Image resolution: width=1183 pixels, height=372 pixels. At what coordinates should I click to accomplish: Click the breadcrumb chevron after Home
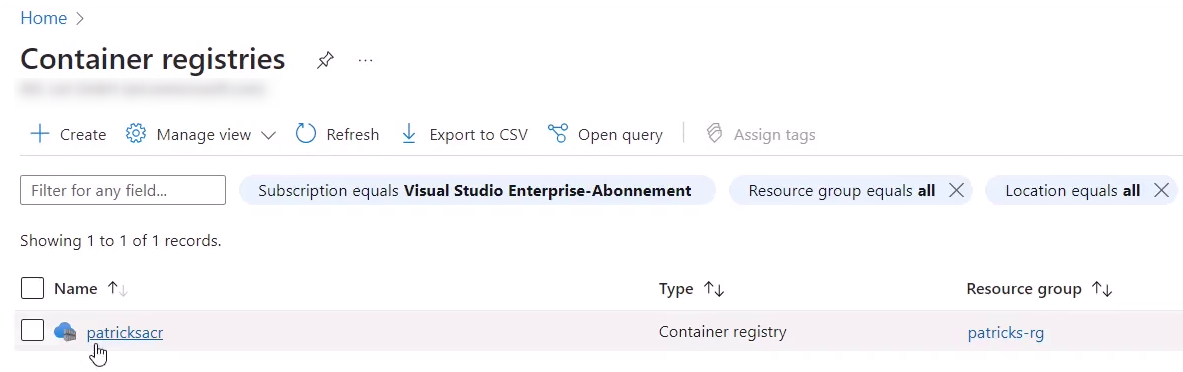click(80, 19)
